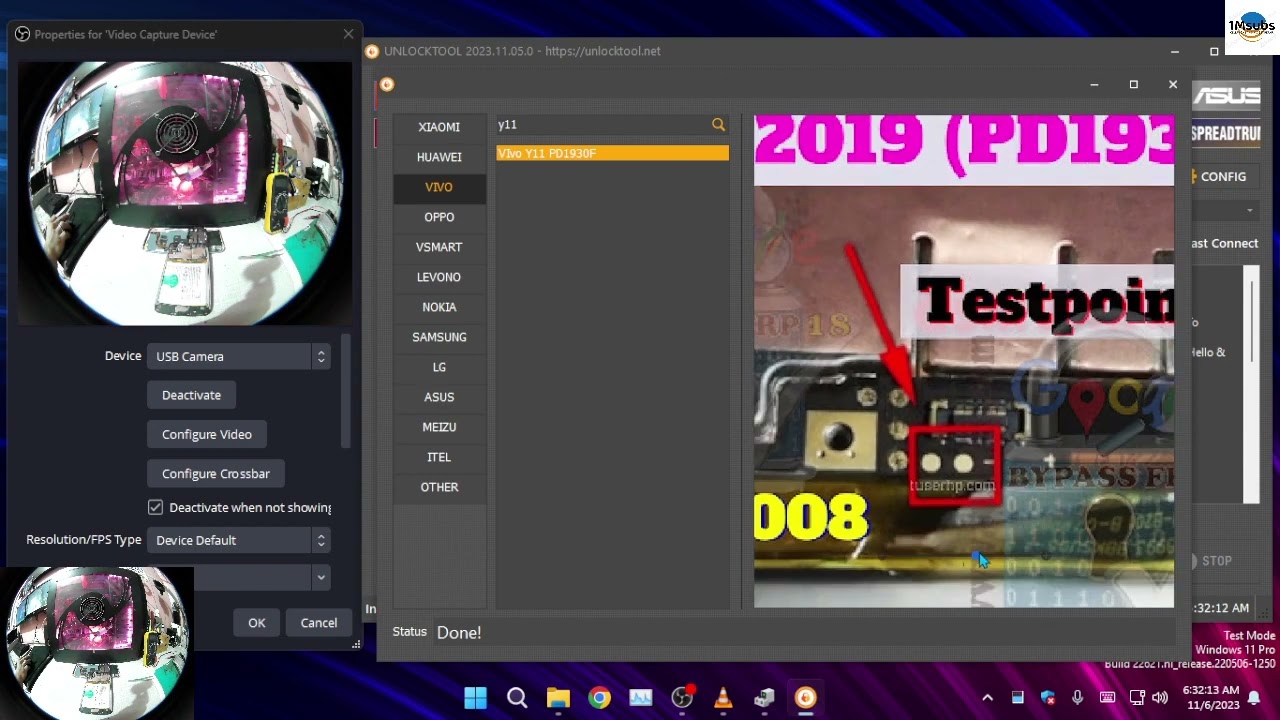Click the Configure Crossbar button

pos(216,473)
